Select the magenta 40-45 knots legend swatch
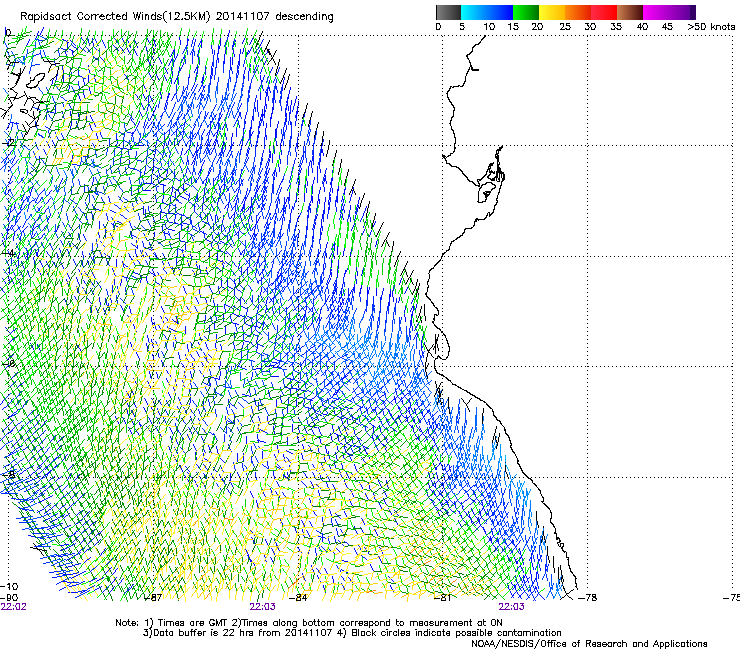This screenshot has height=650, width=740. pyautogui.click(x=656, y=12)
